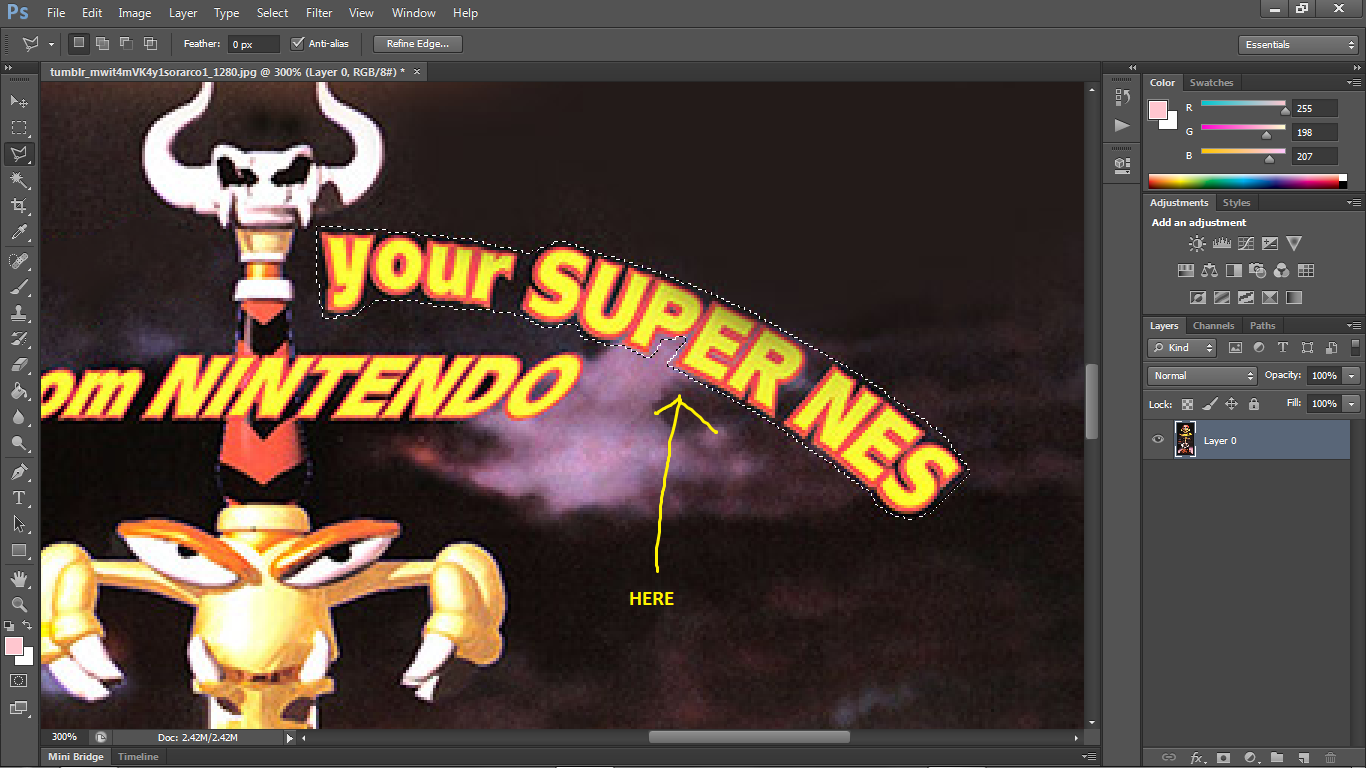Click the Subtract from selection mode icon
Image resolution: width=1366 pixels, height=768 pixels.
[126, 43]
